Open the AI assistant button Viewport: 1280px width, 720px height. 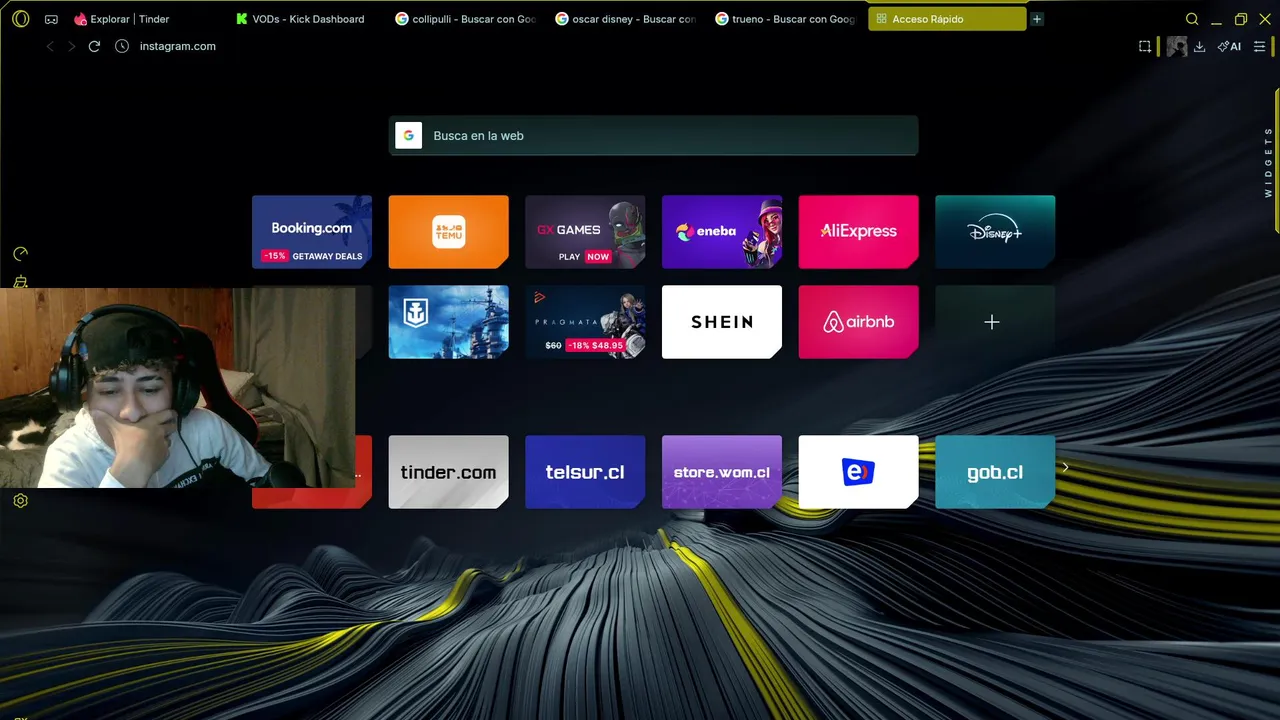(1229, 46)
